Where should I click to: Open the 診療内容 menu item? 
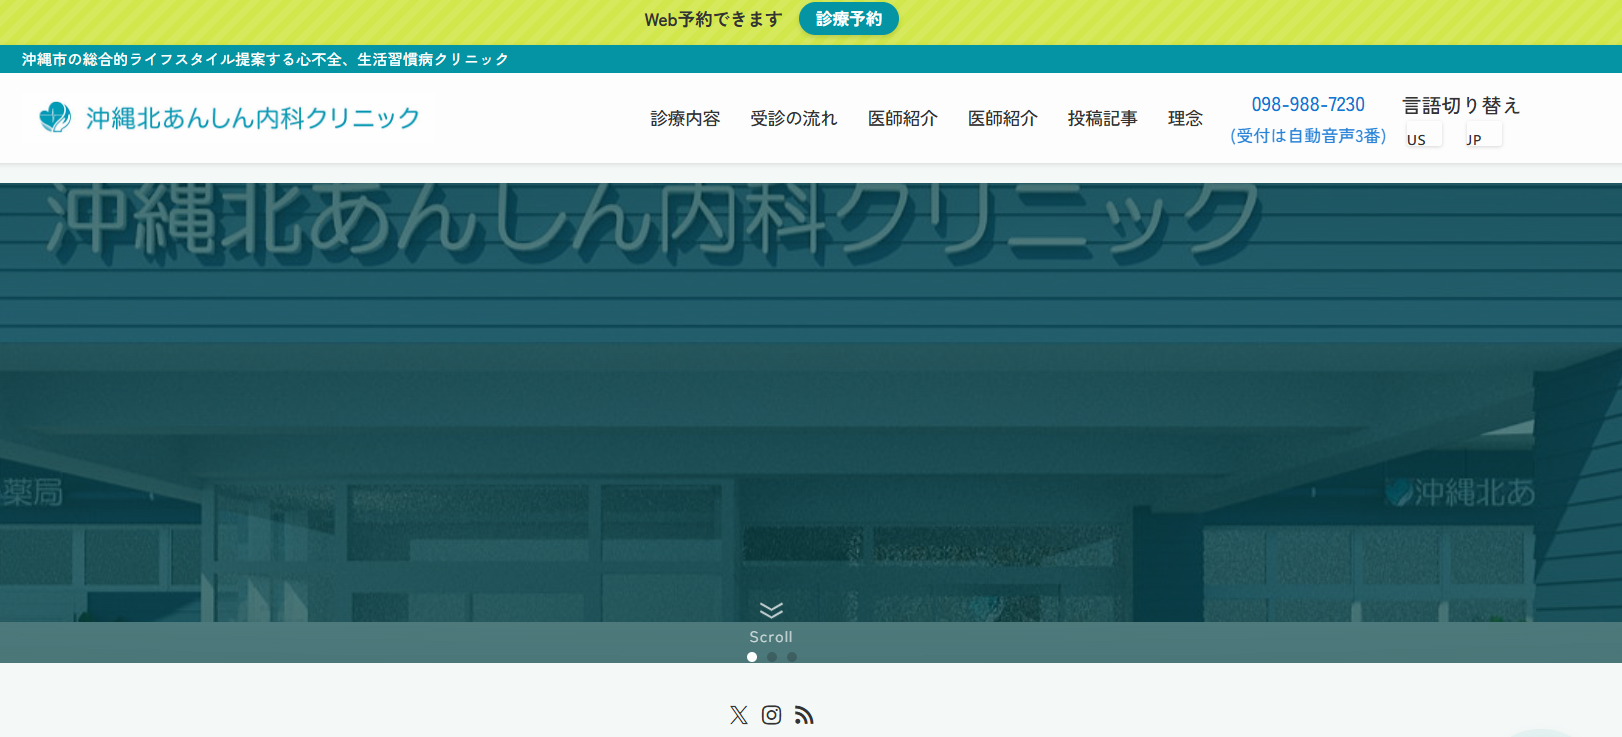pyautogui.click(x=685, y=118)
